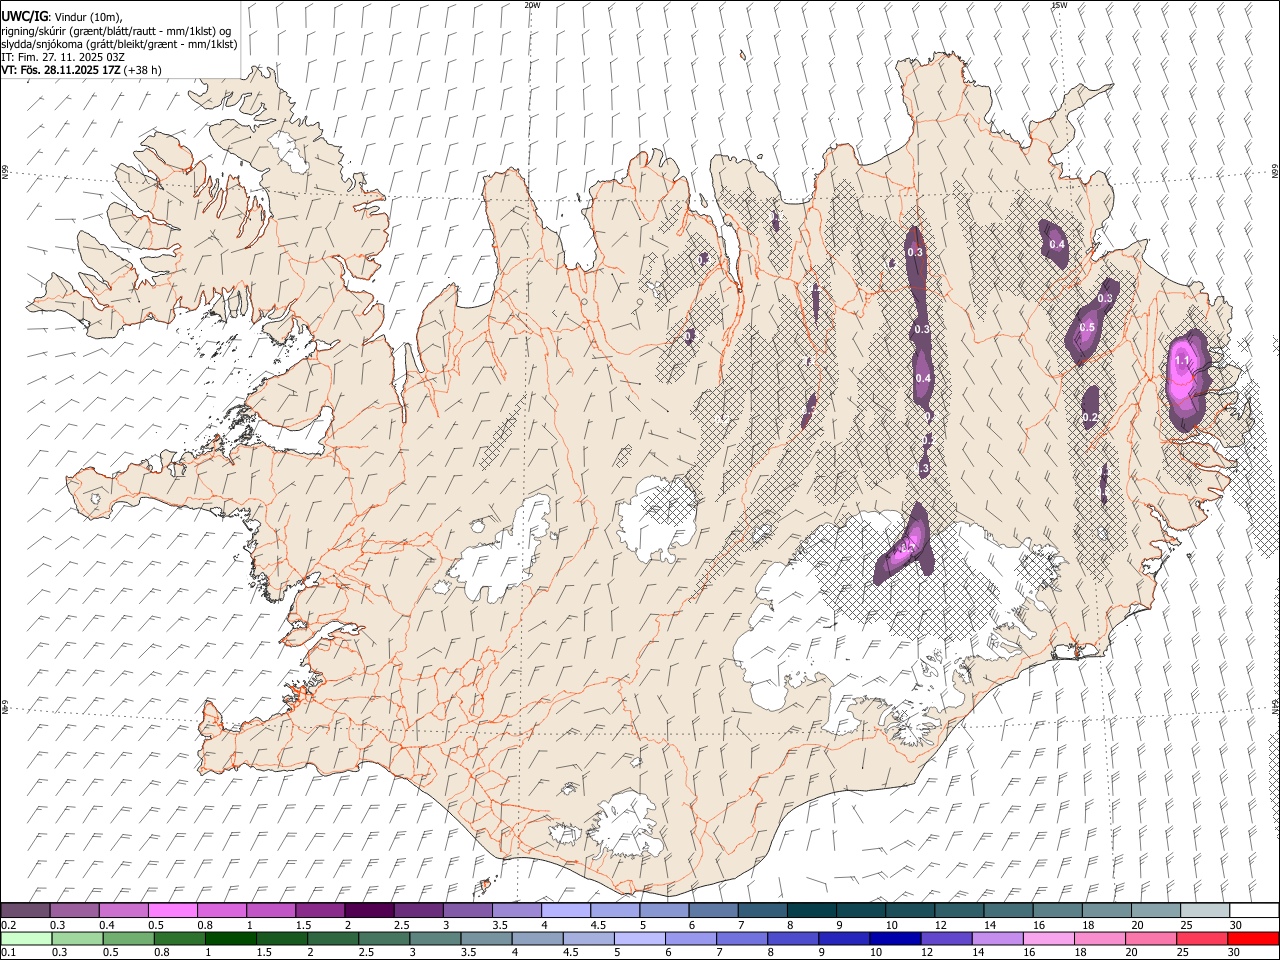Click the init time "IT: Fim. 27. 11. 2025 03Z" line

(63, 57)
